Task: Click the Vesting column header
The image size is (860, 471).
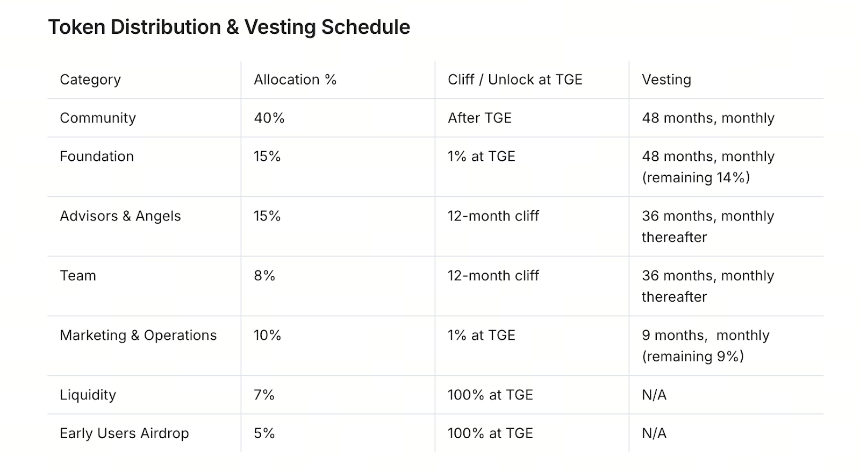Action: [666, 80]
